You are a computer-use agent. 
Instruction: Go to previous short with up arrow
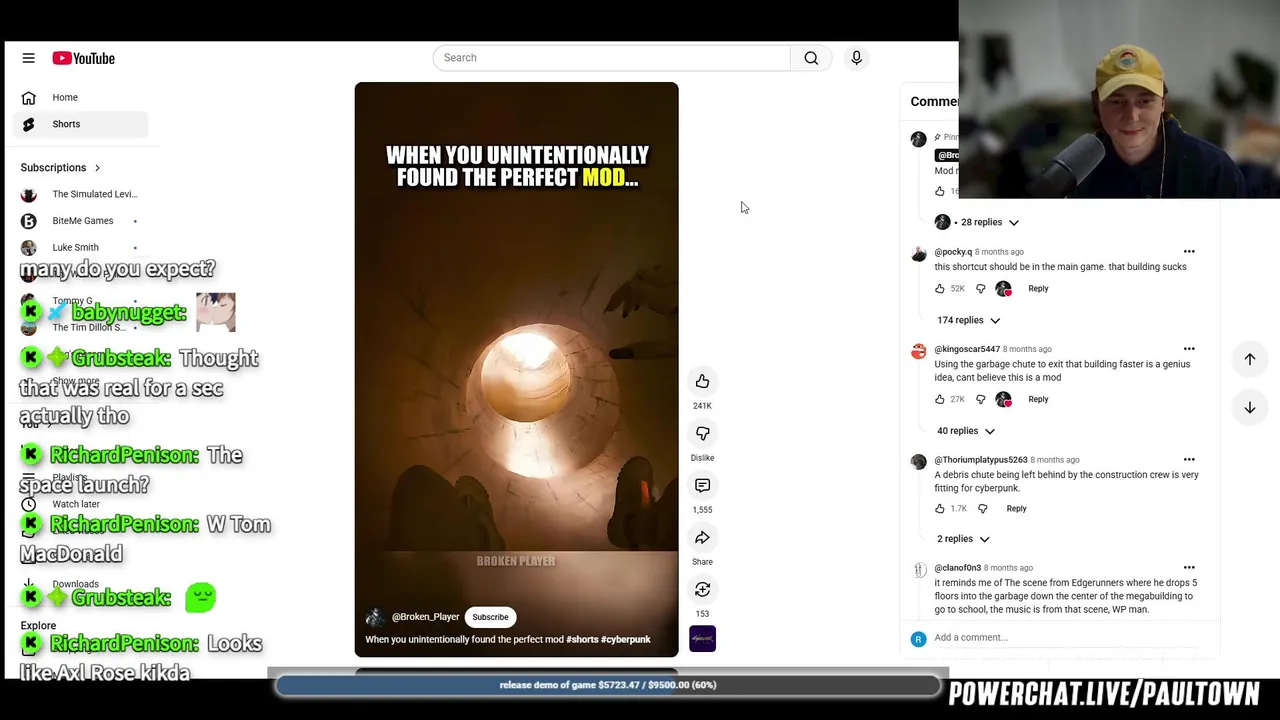pos(1249,359)
